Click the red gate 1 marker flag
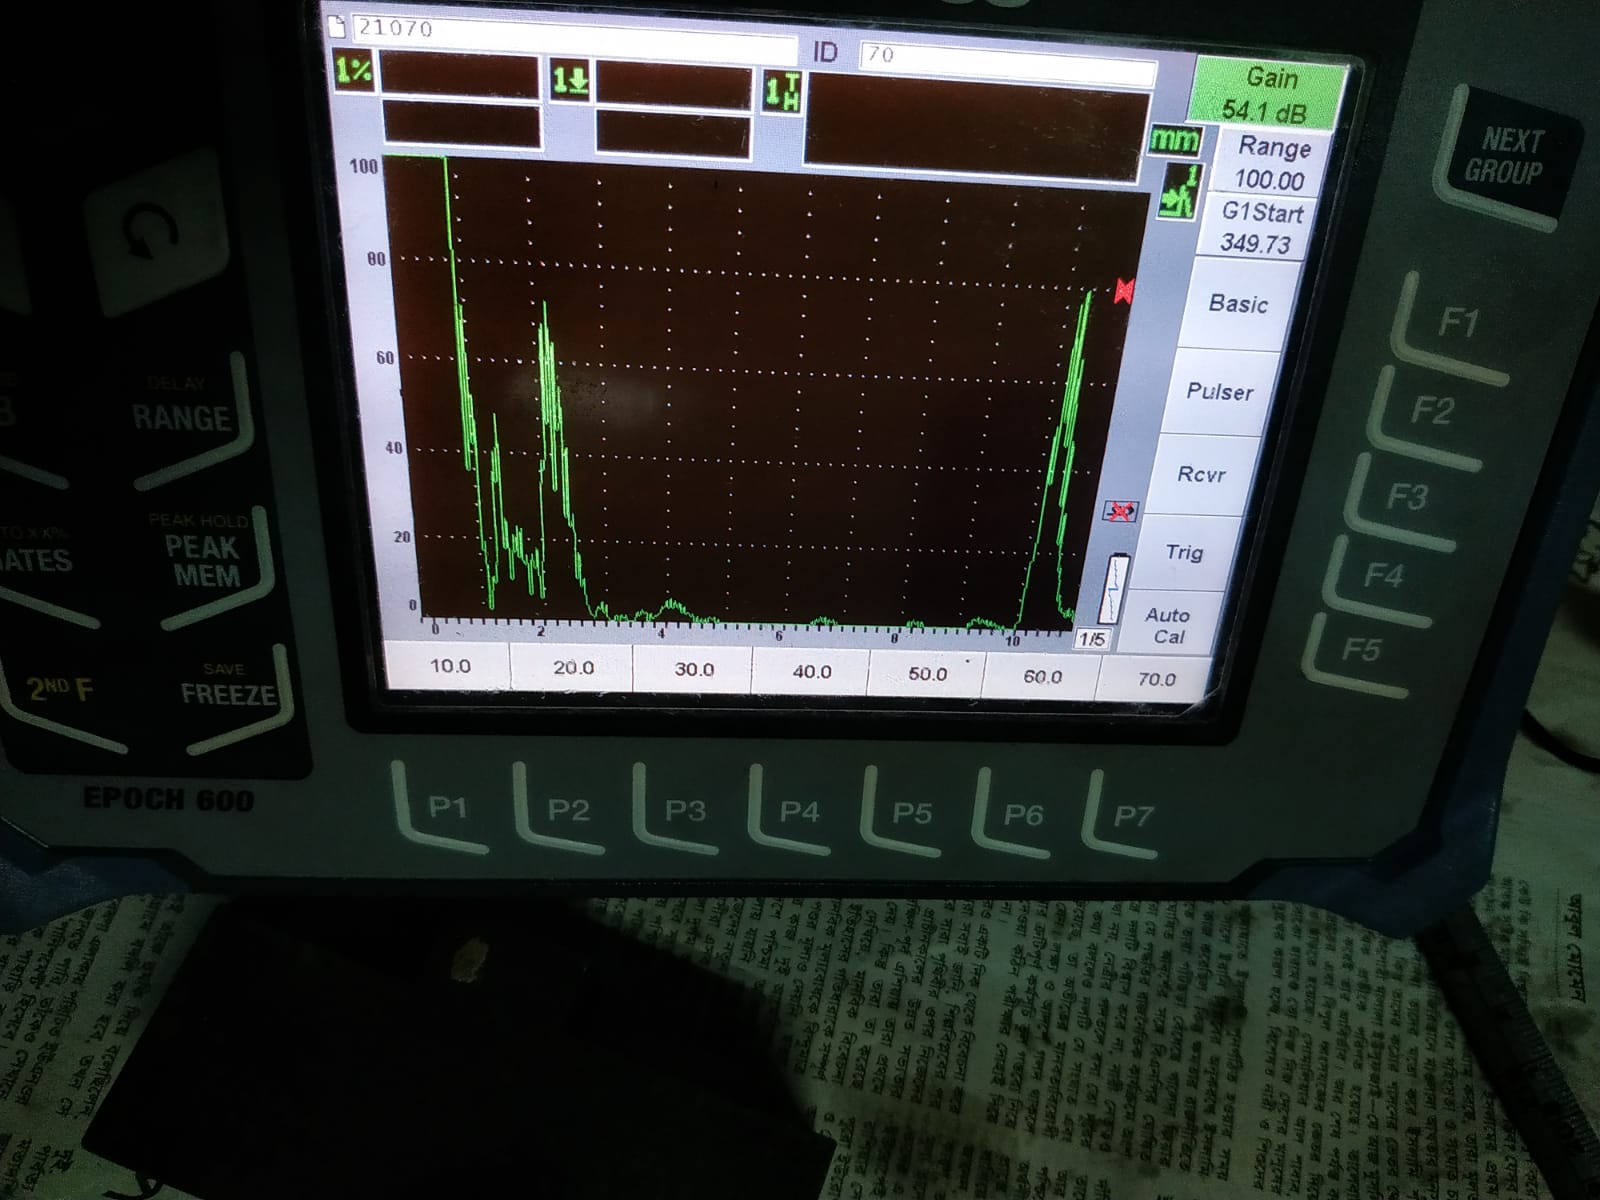1600x1200 pixels. (1124, 291)
